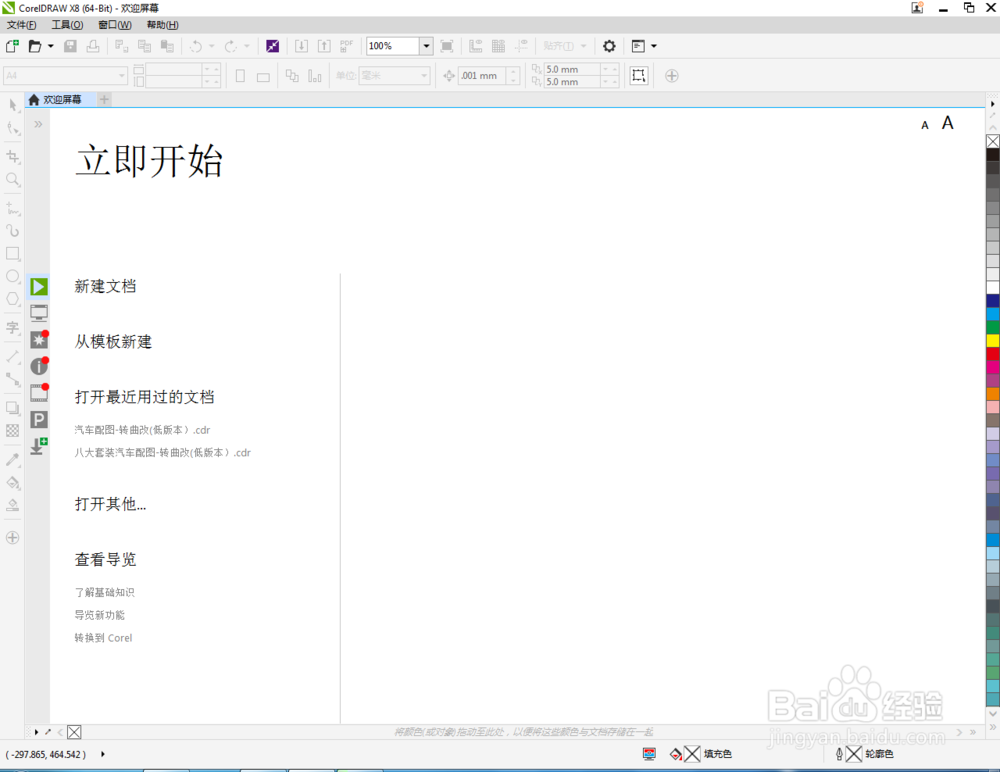Open the P product details sidebar icon
This screenshot has width=1000, height=772.
(39, 419)
